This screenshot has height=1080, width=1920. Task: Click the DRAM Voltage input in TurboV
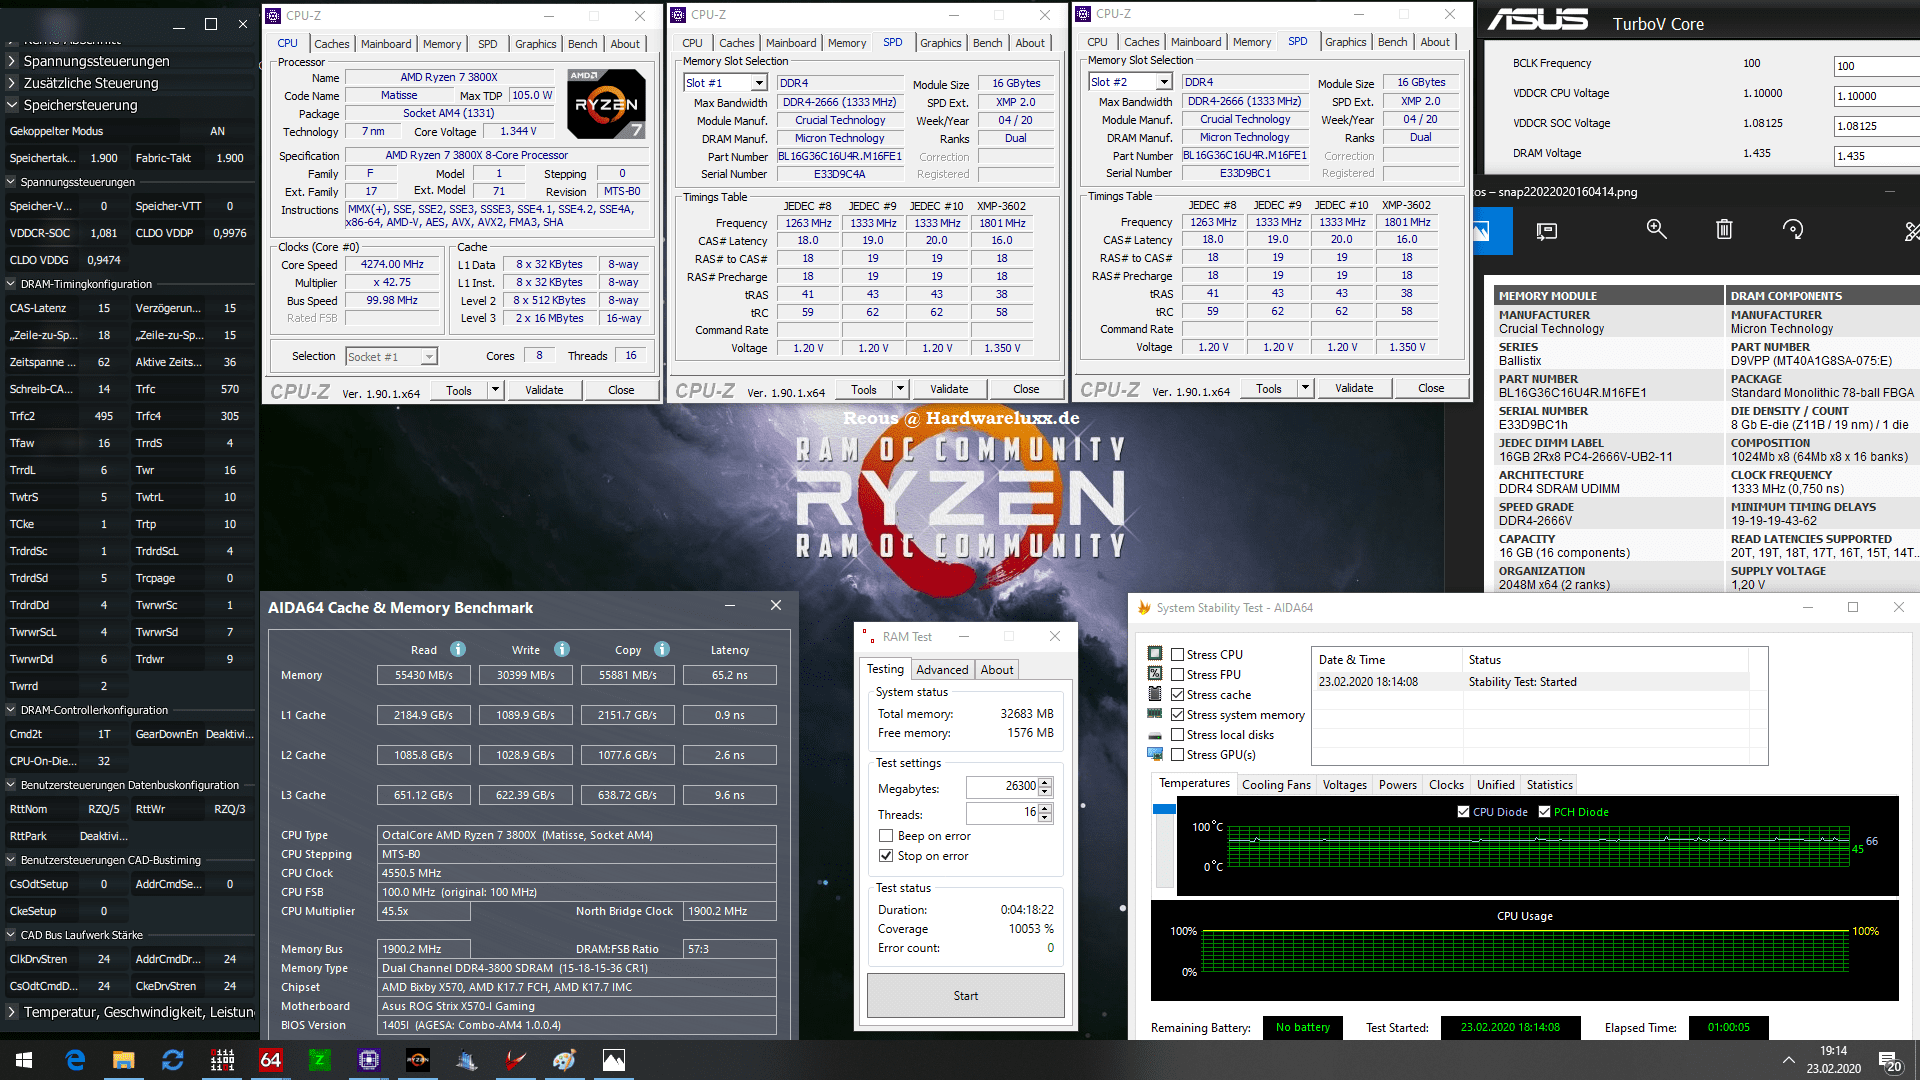1876,156
